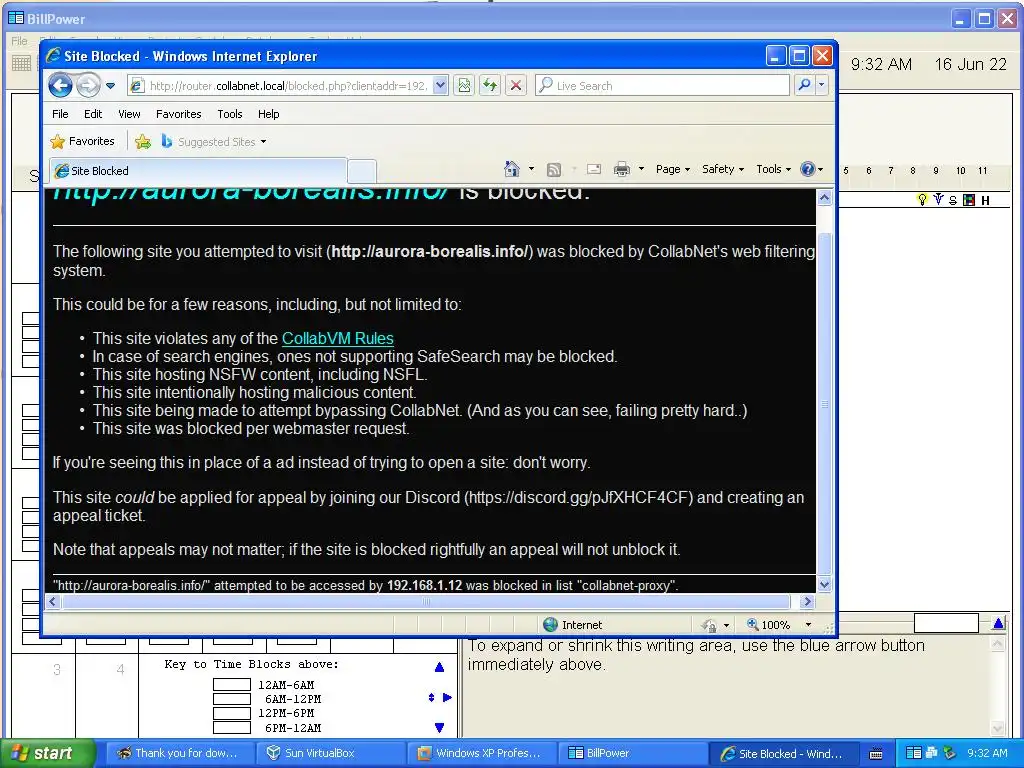Viewport: 1024px width, 768px height.
Task: Click blue up triangle beside time block key
Action: click(x=440, y=667)
